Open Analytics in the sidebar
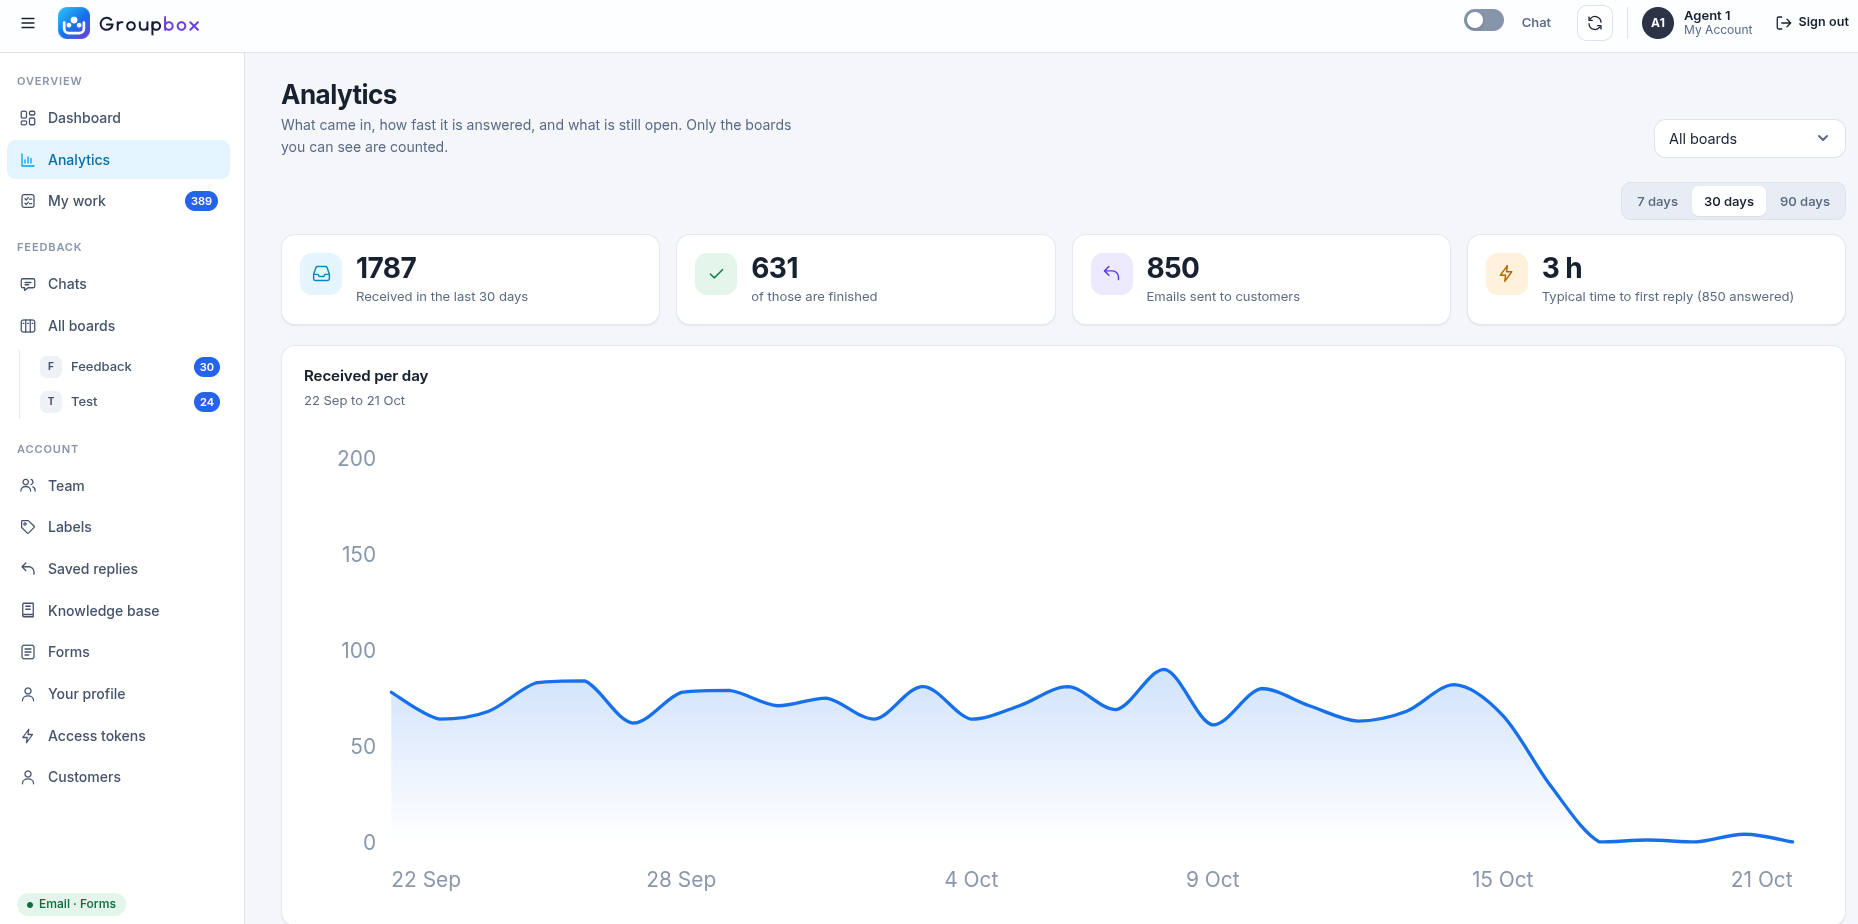Viewport: 1858px width, 924px height. [x=118, y=160]
